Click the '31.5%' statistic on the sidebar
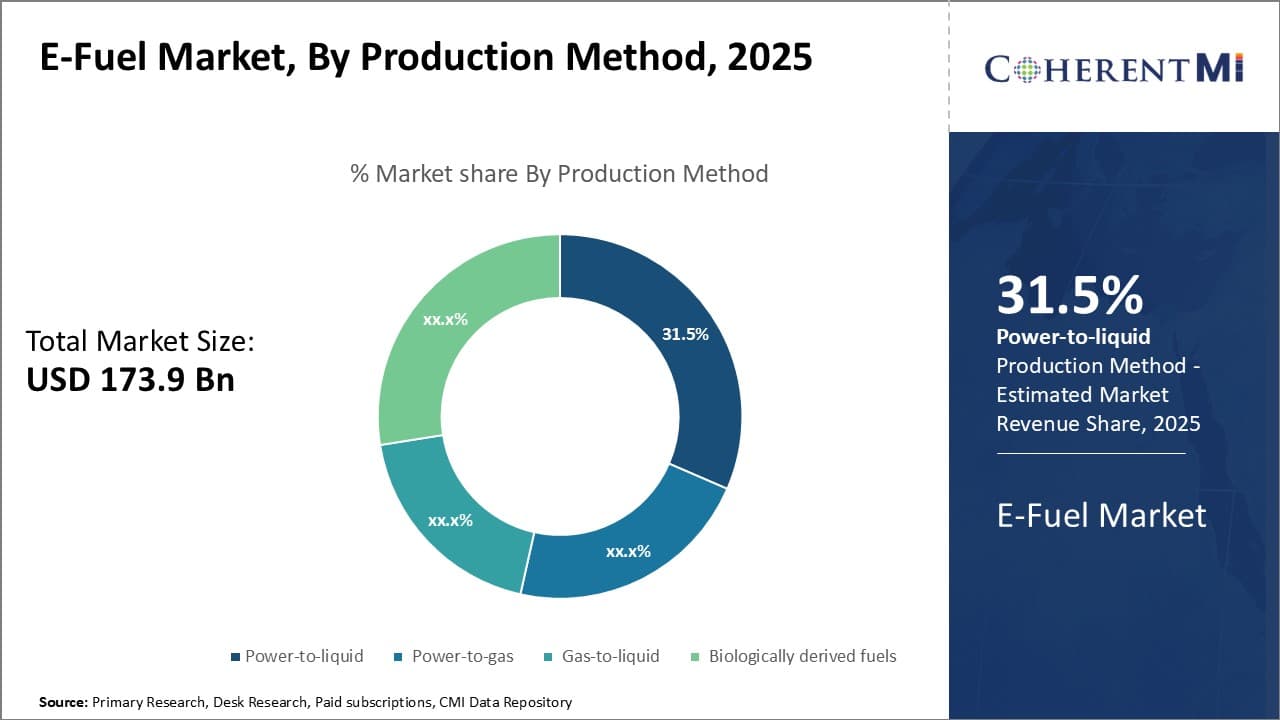This screenshot has width=1280, height=720. point(1070,296)
